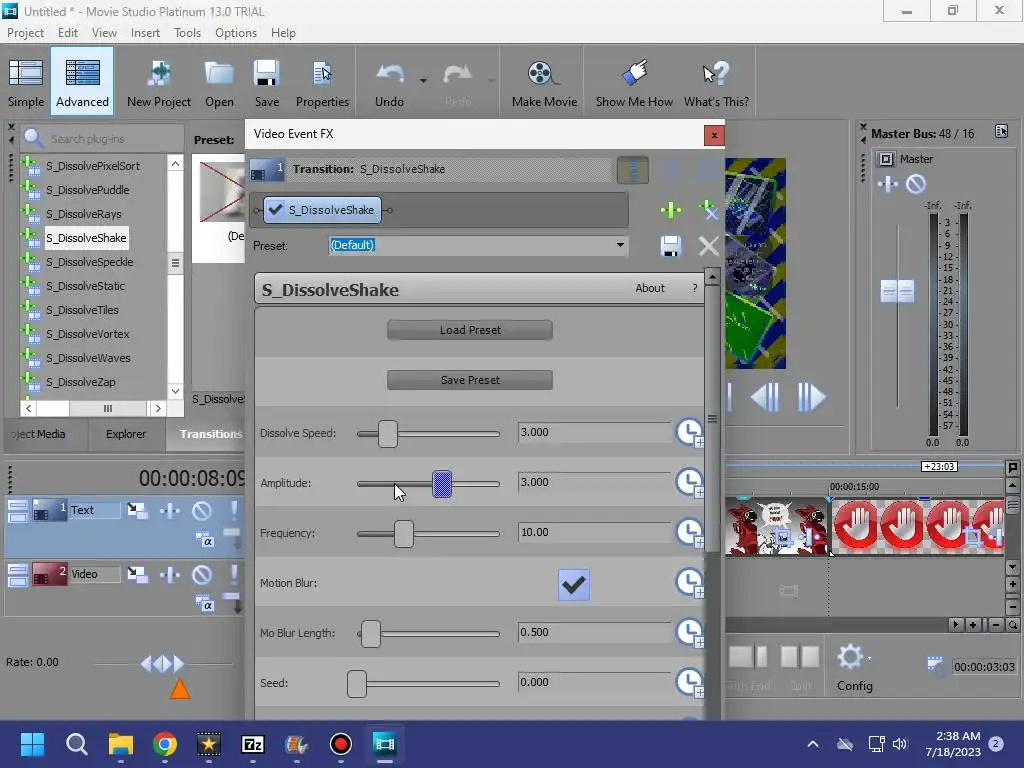The image size is (1024, 768).
Task: Animate Motion Blur with clock icon
Action: tap(689, 583)
